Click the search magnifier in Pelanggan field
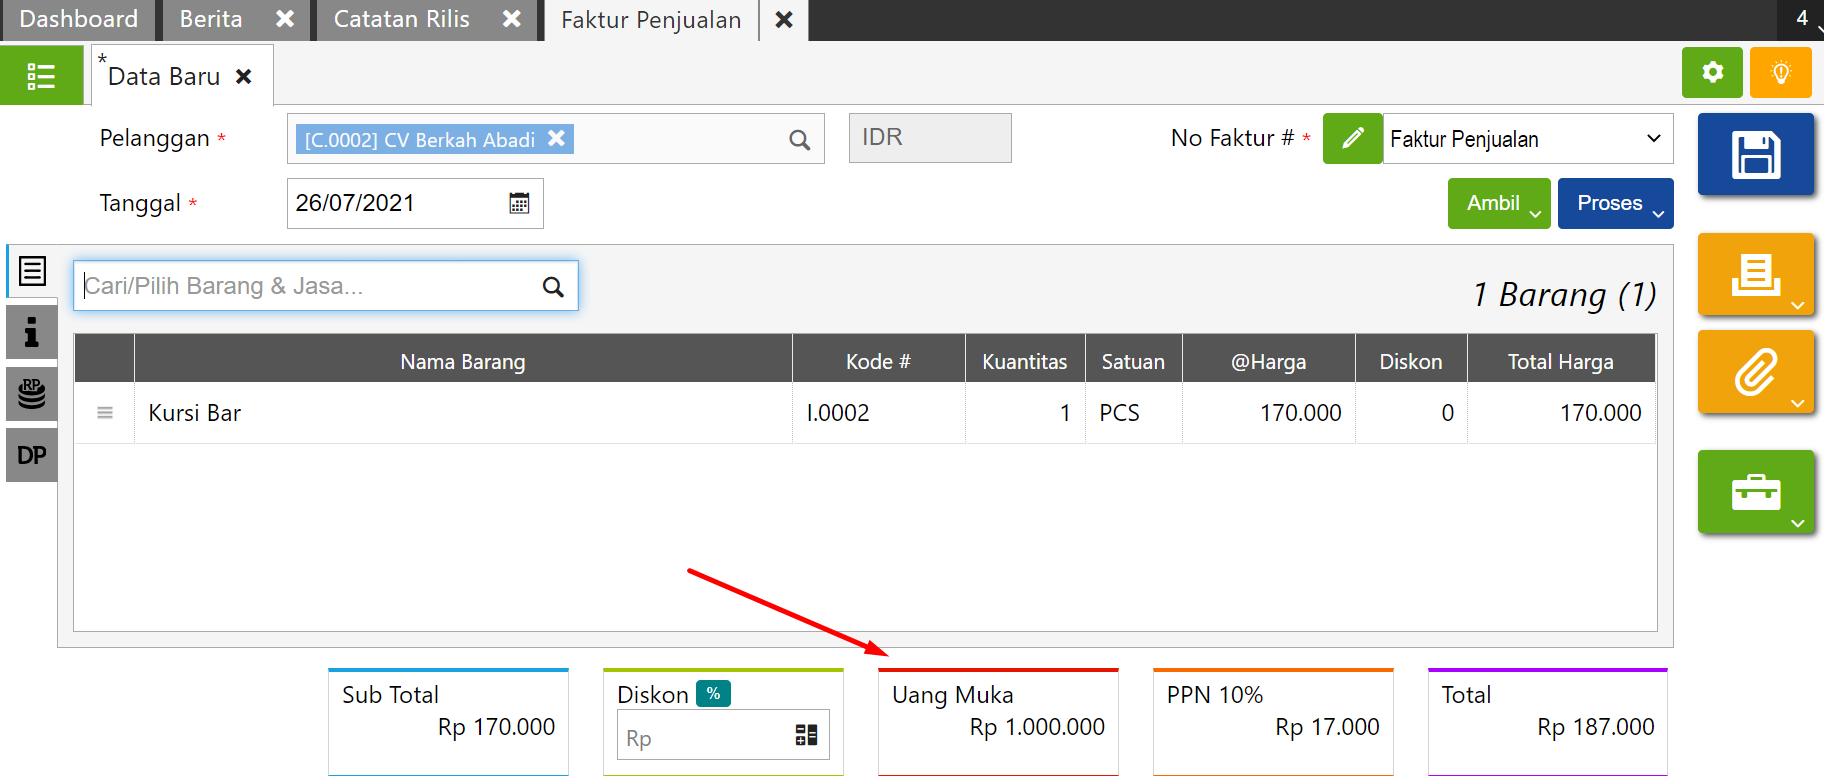Image resolution: width=1824 pixels, height=783 pixels. click(799, 140)
